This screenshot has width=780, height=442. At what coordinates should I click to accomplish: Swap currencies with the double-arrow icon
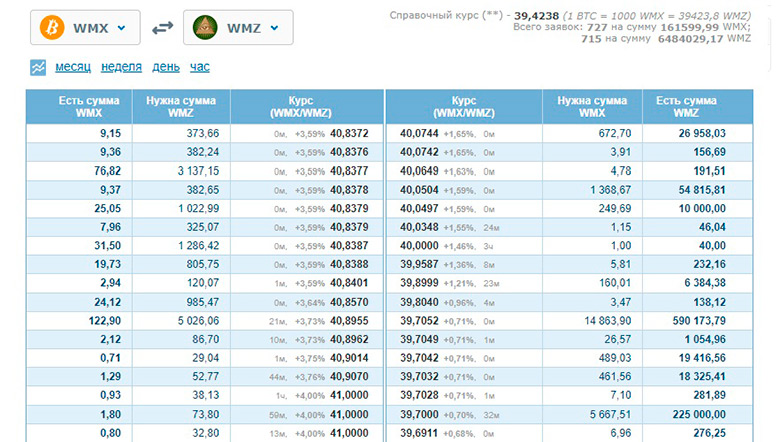point(163,28)
